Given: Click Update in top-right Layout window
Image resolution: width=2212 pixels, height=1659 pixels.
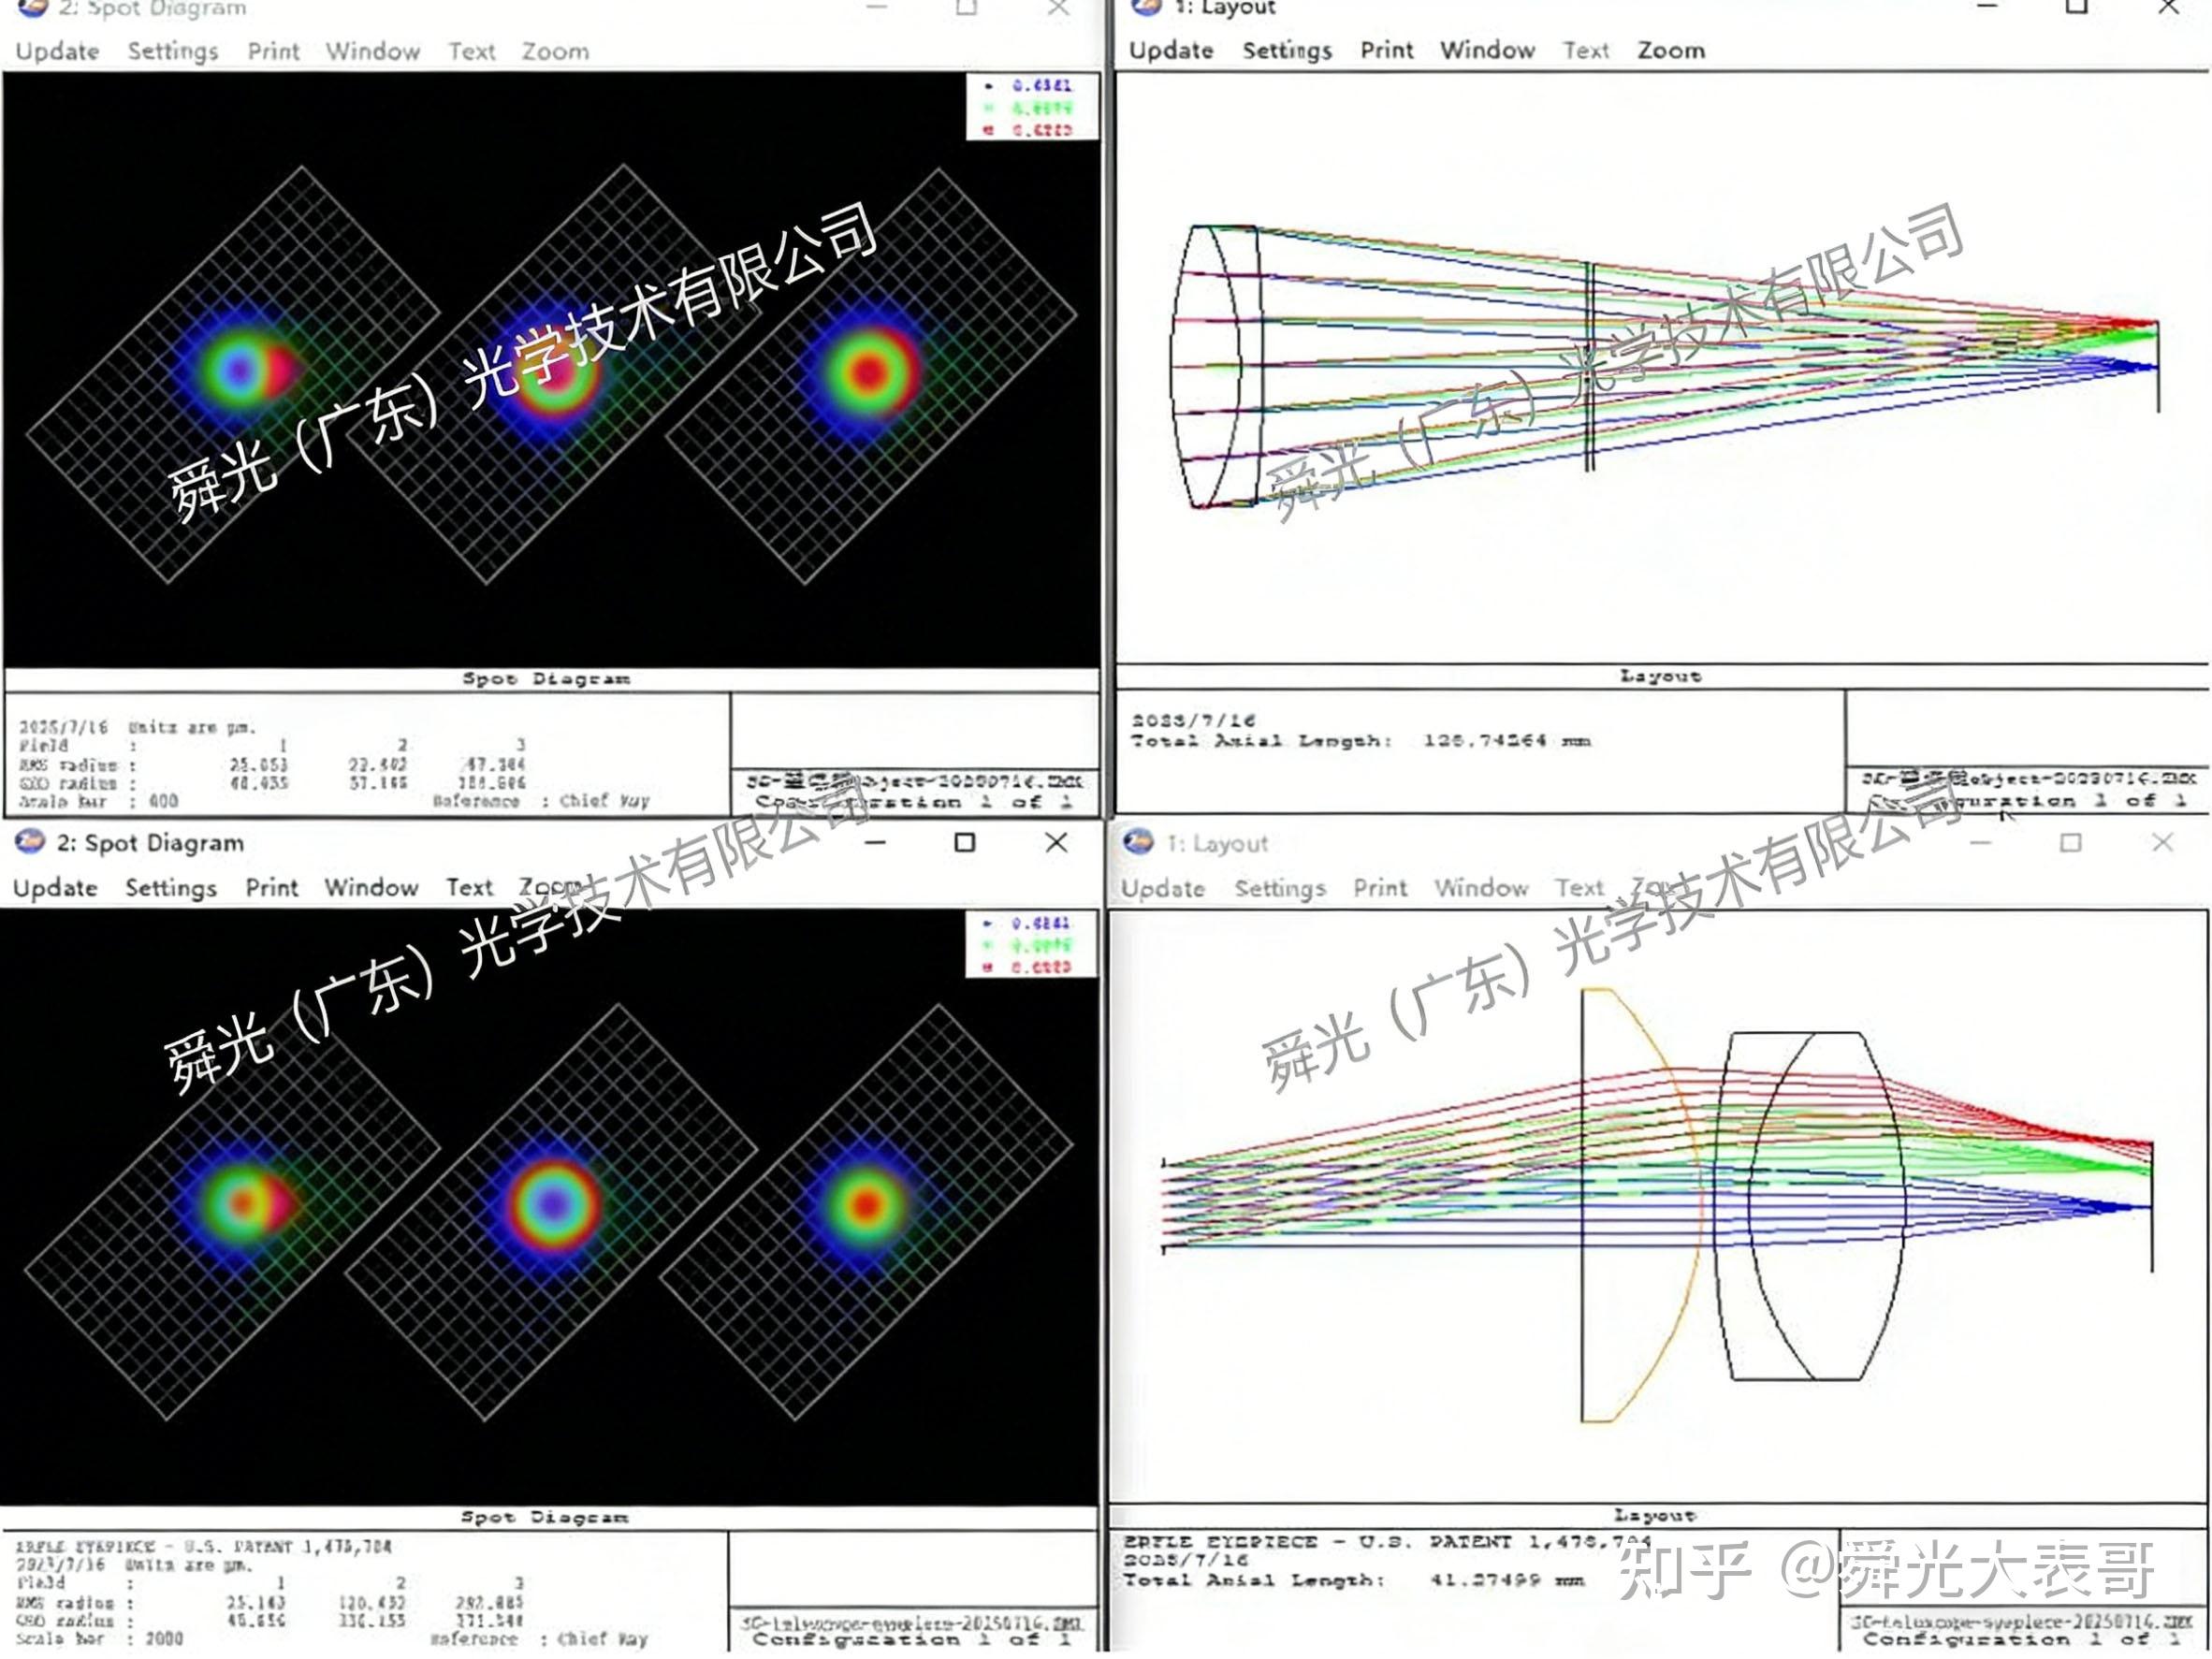Looking at the screenshot, I should pos(1171,50).
